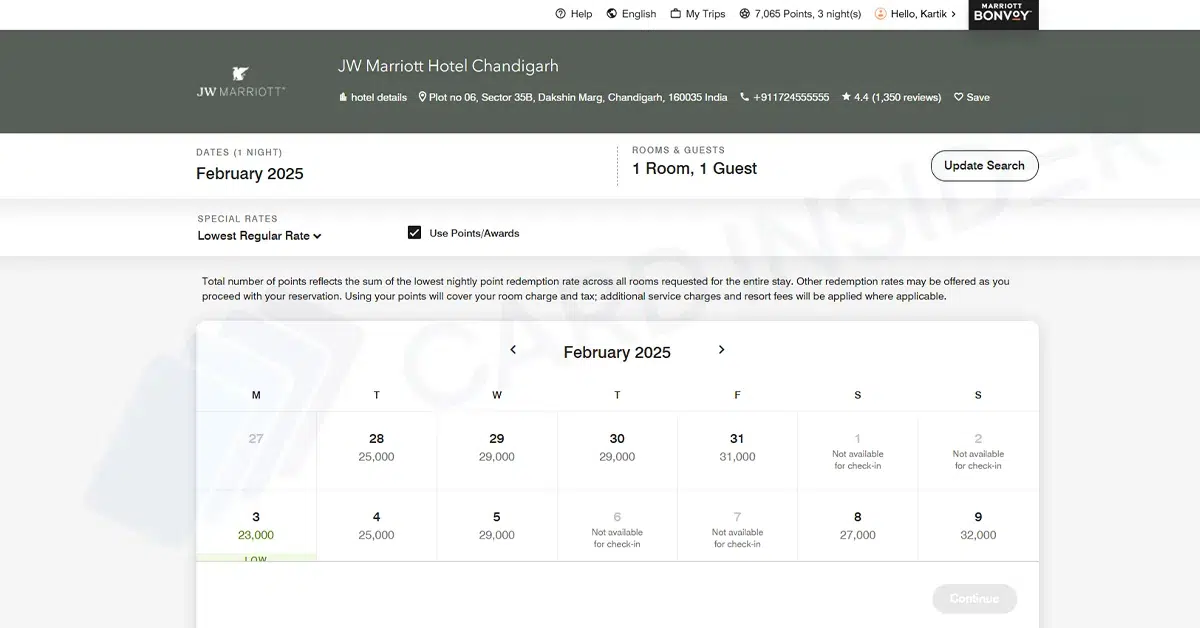
Task: Uncheck Use Points/Awards checkbox
Action: 414,233
